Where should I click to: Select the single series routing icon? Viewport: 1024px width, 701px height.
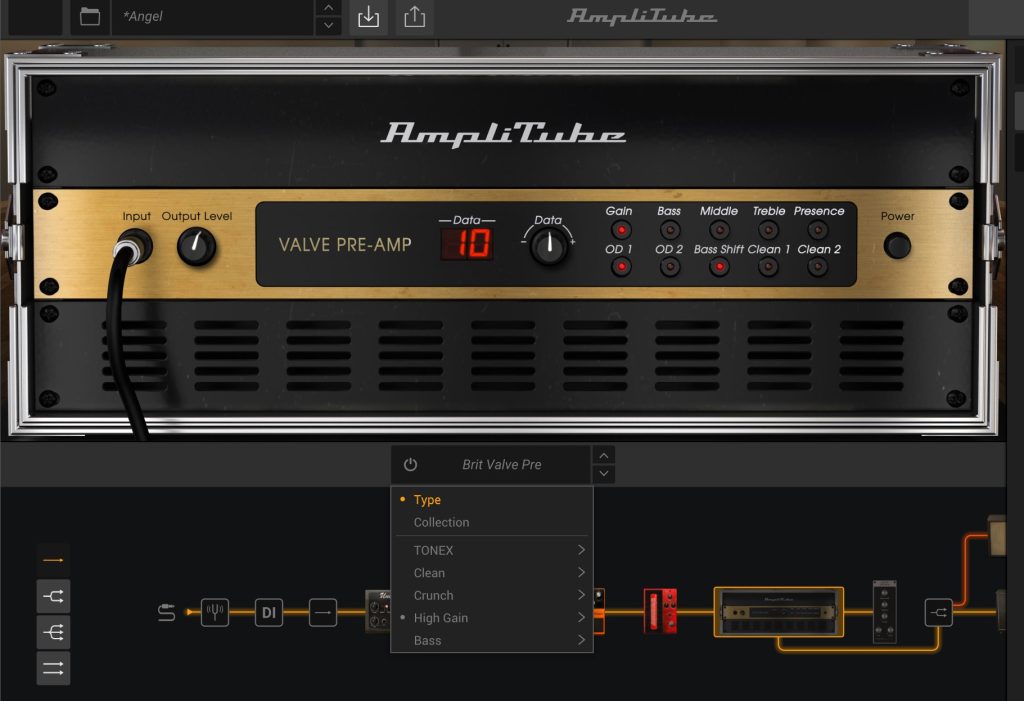tap(53, 561)
